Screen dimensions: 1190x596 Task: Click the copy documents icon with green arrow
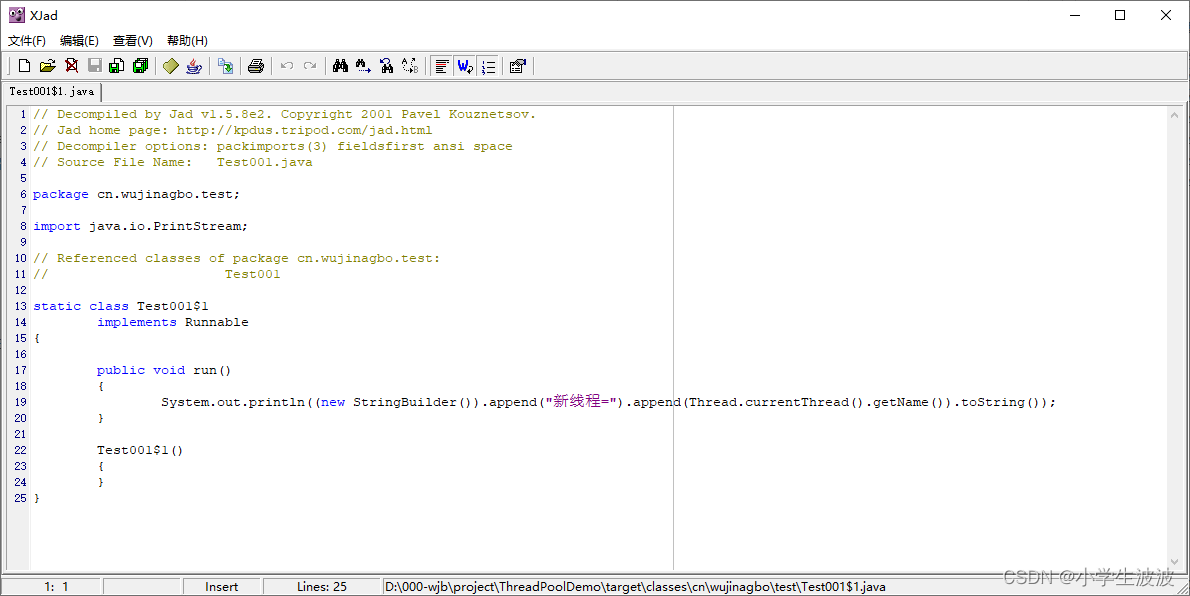click(x=225, y=66)
